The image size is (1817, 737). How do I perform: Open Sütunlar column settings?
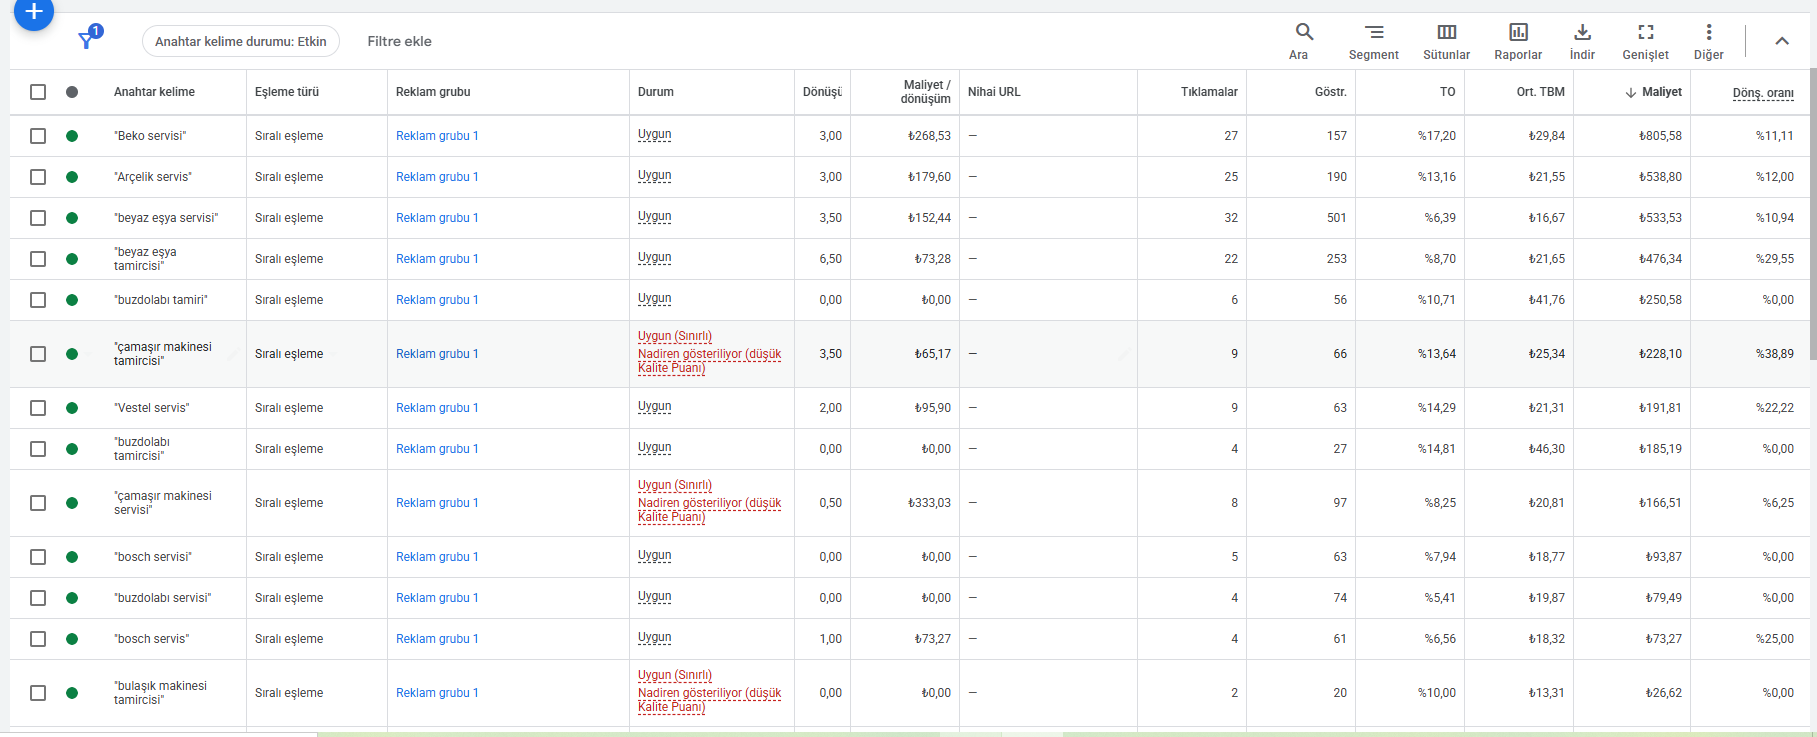pyautogui.click(x=1446, y=33)
